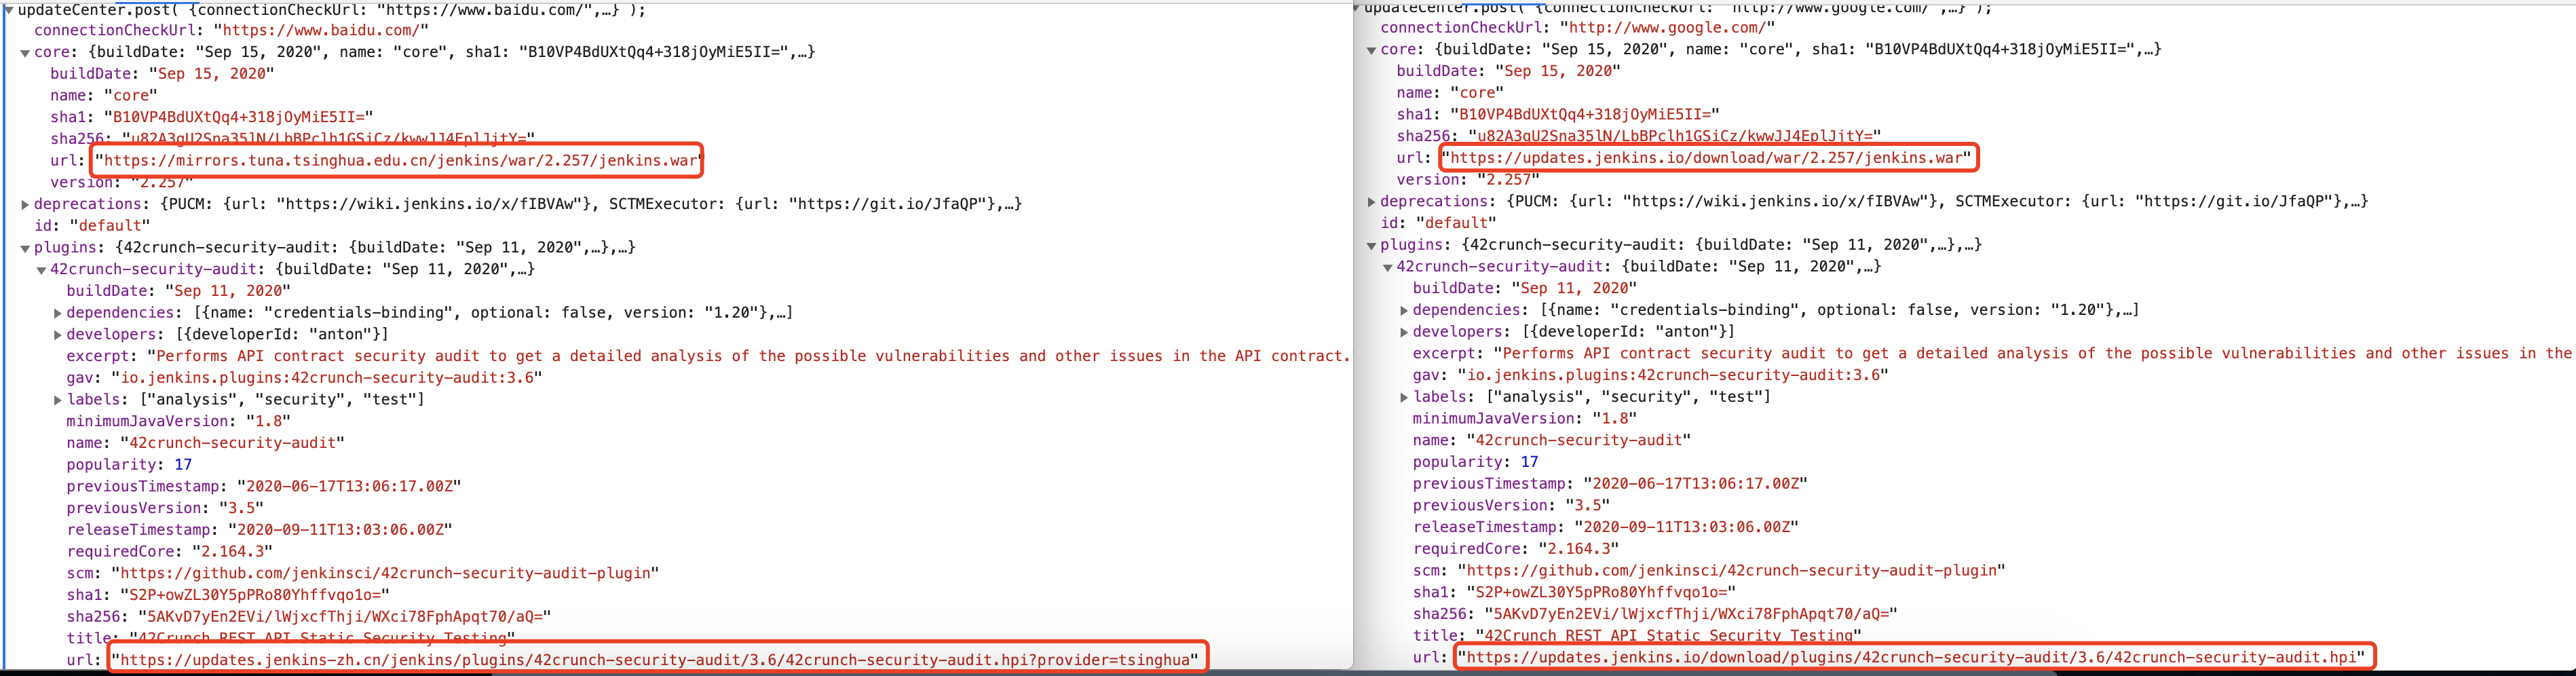
Task: Collapse updateCenter.post root in left panel
Action: pos(9,10)
